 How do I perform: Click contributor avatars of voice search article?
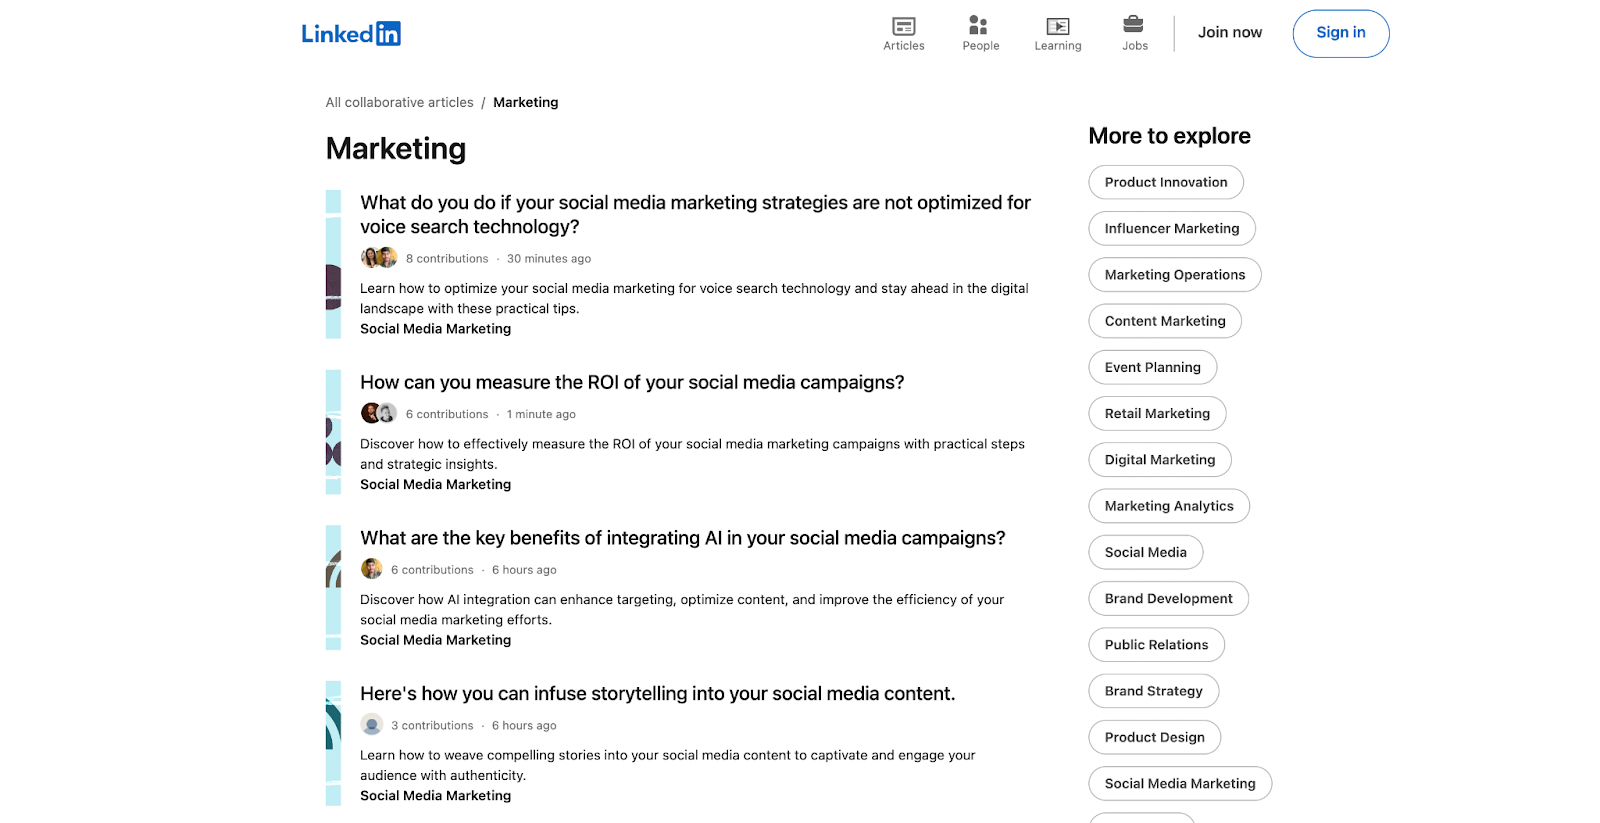[379, 258]
